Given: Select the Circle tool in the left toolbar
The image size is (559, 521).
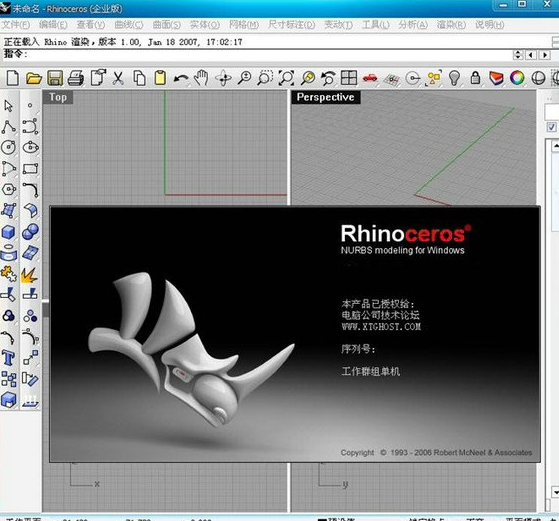Looking at the screenshot, I should tap(9, 147).
